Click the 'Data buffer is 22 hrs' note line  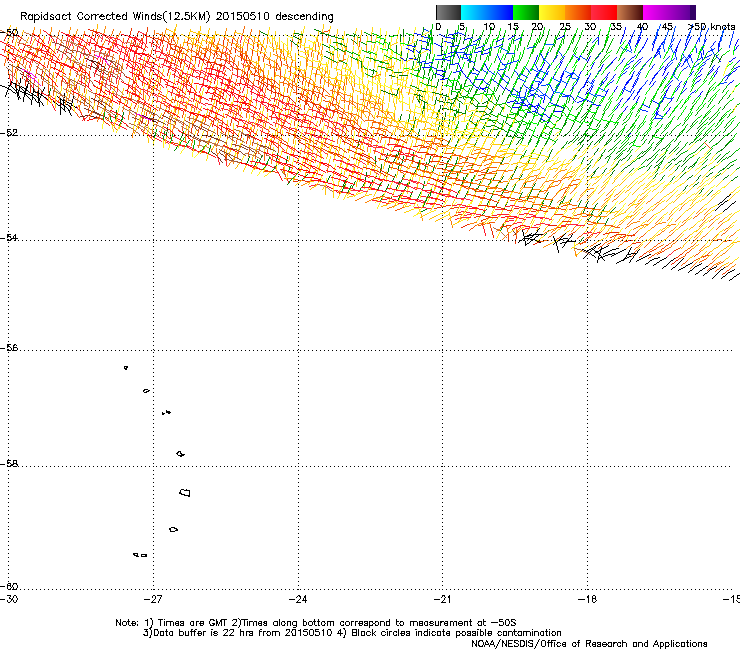(352, 633)
